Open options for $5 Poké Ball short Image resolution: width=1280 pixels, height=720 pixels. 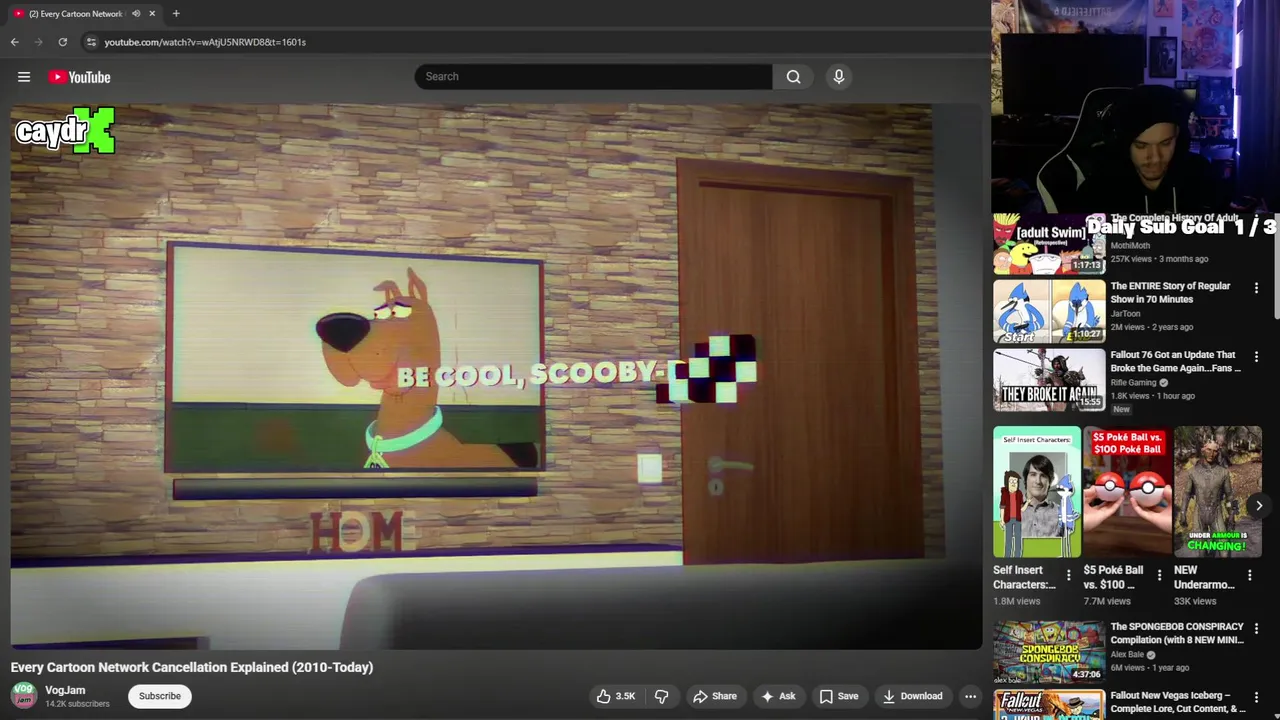pyautogui.click(x=1159, y=575)
